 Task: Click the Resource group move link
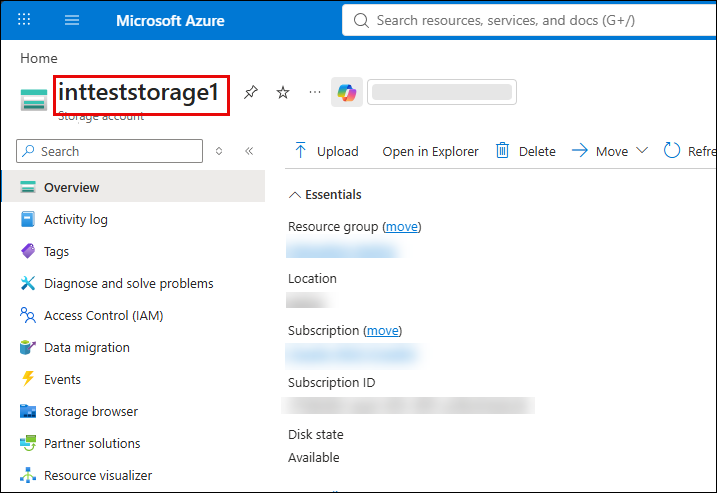point(401,227)
